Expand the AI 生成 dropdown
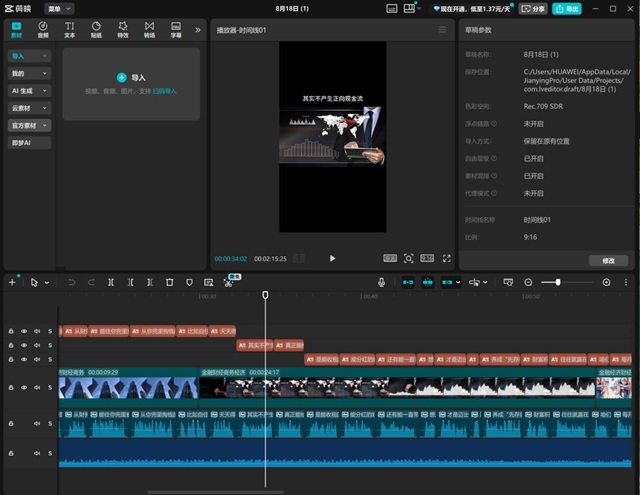Viewport: 640px width, 495px height. pos(29,91)
